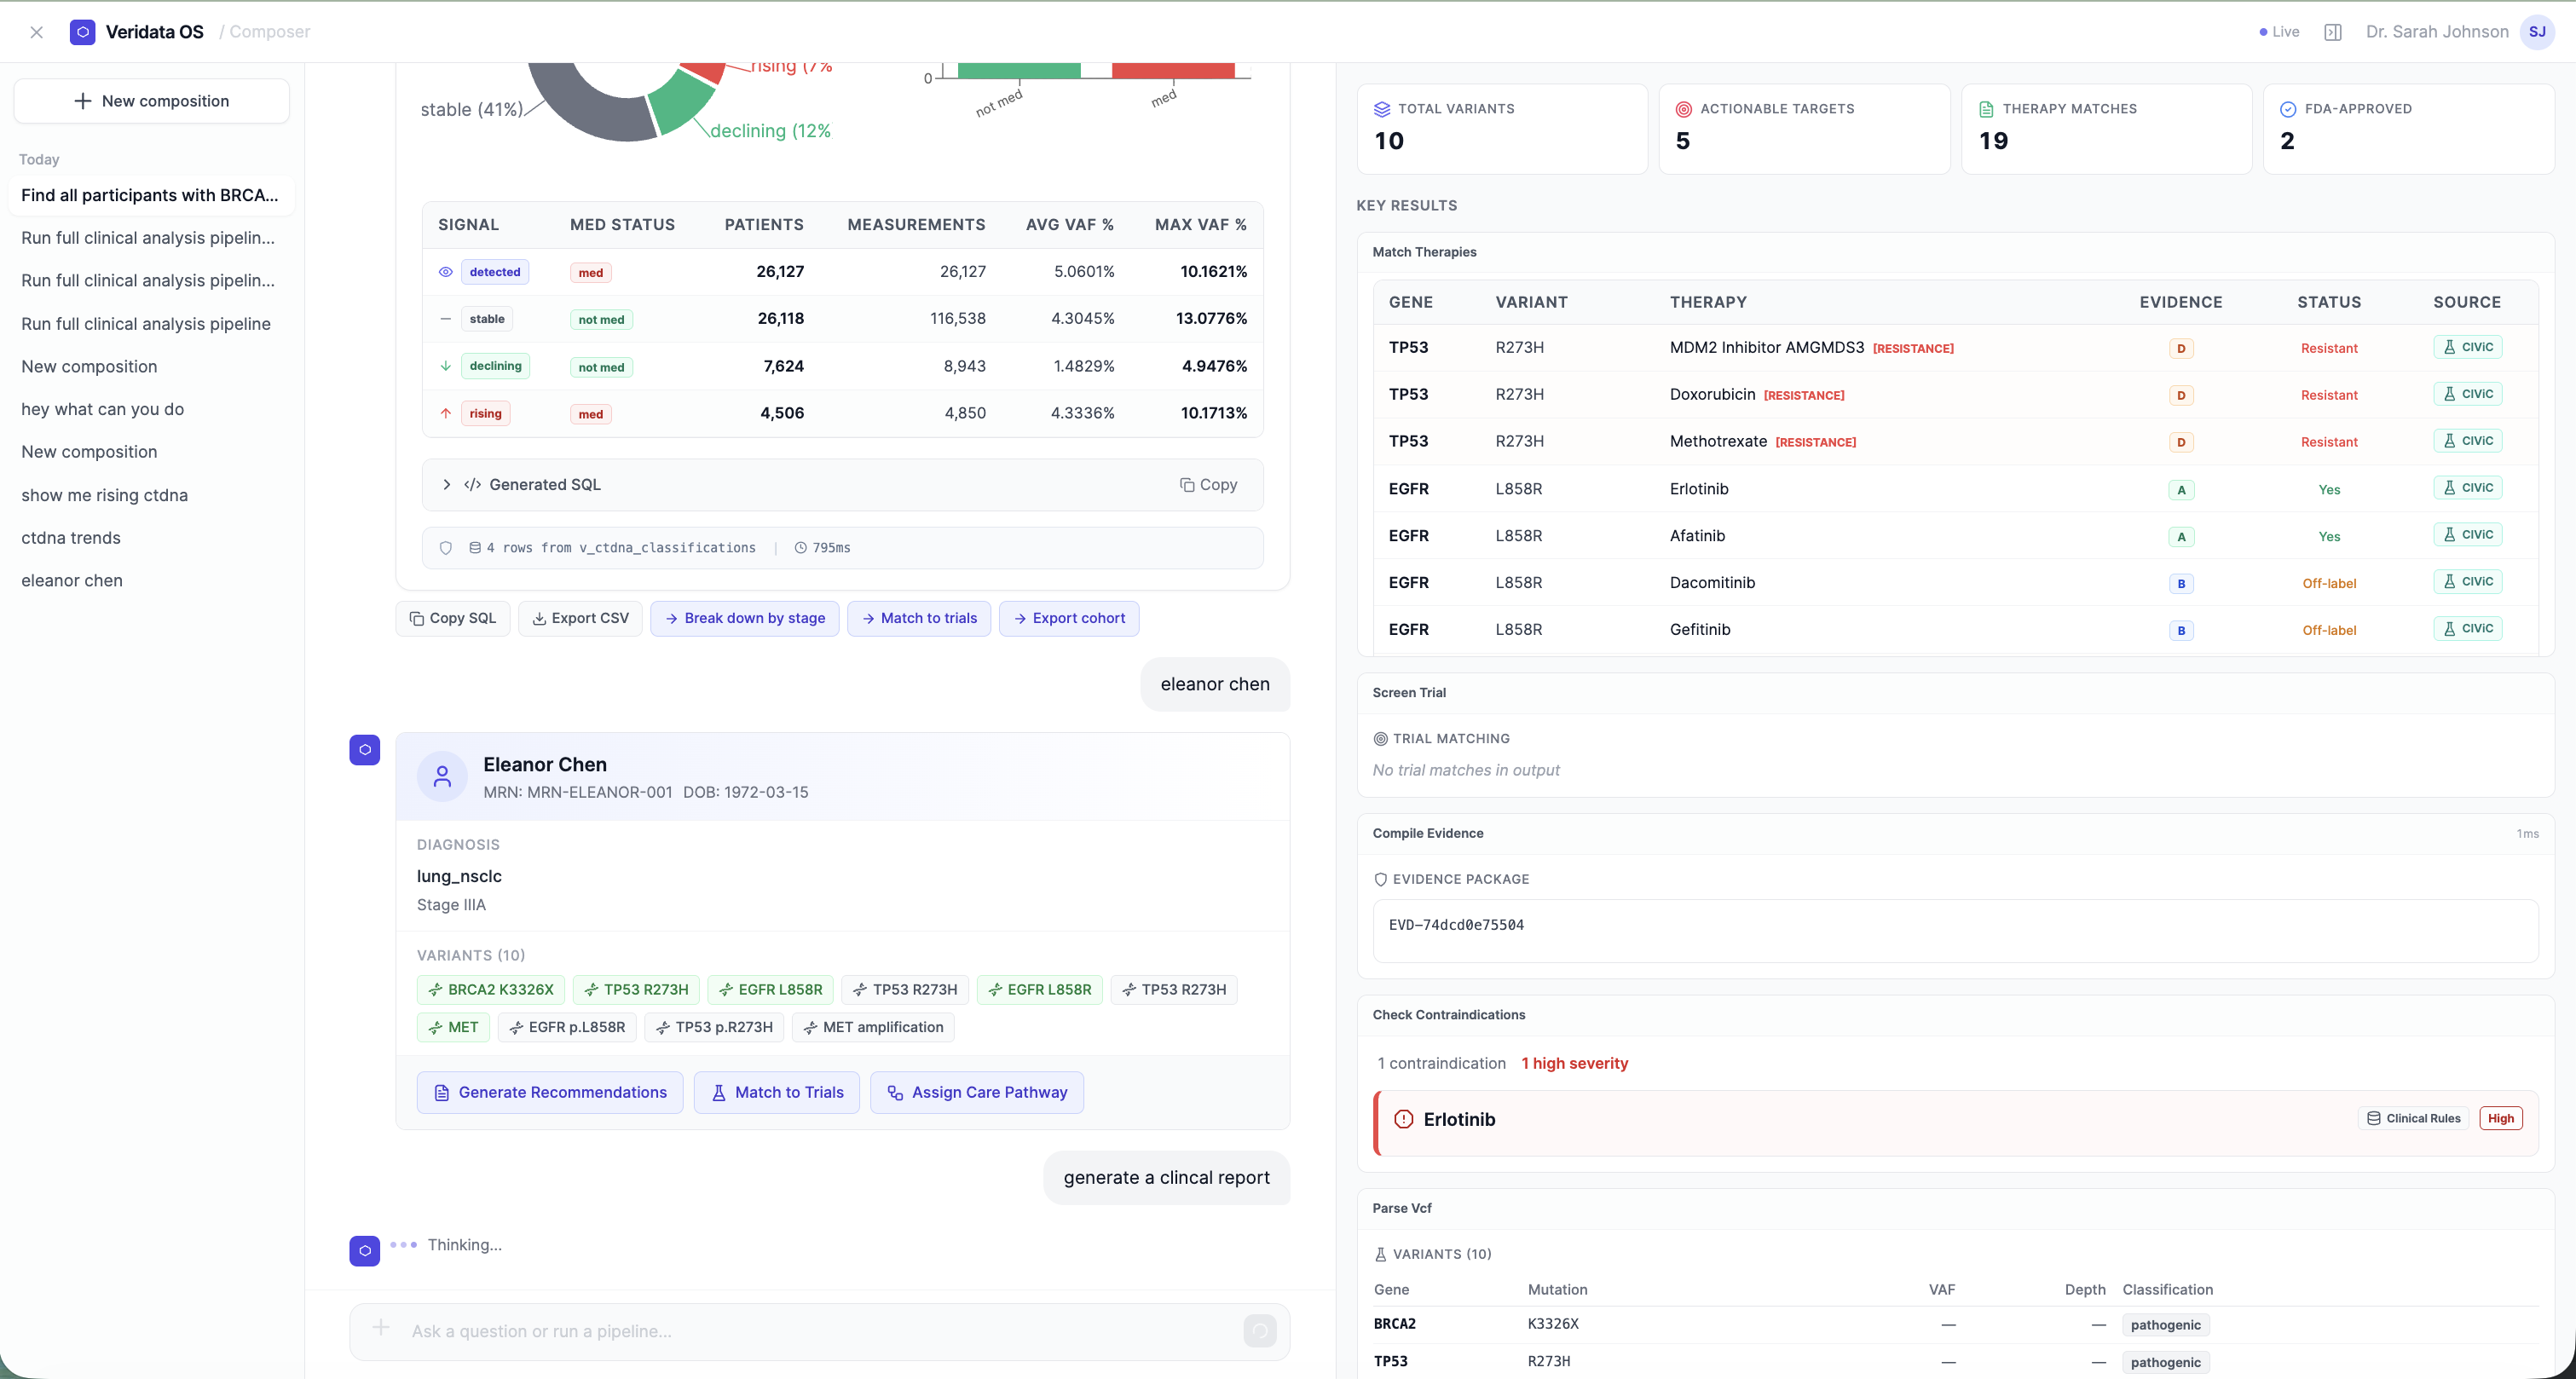Open 'ctdna trends' conversation in sidebar
Image resolution: width=2576 pixels, height=1379 pixels.
(x=71, y=538)
